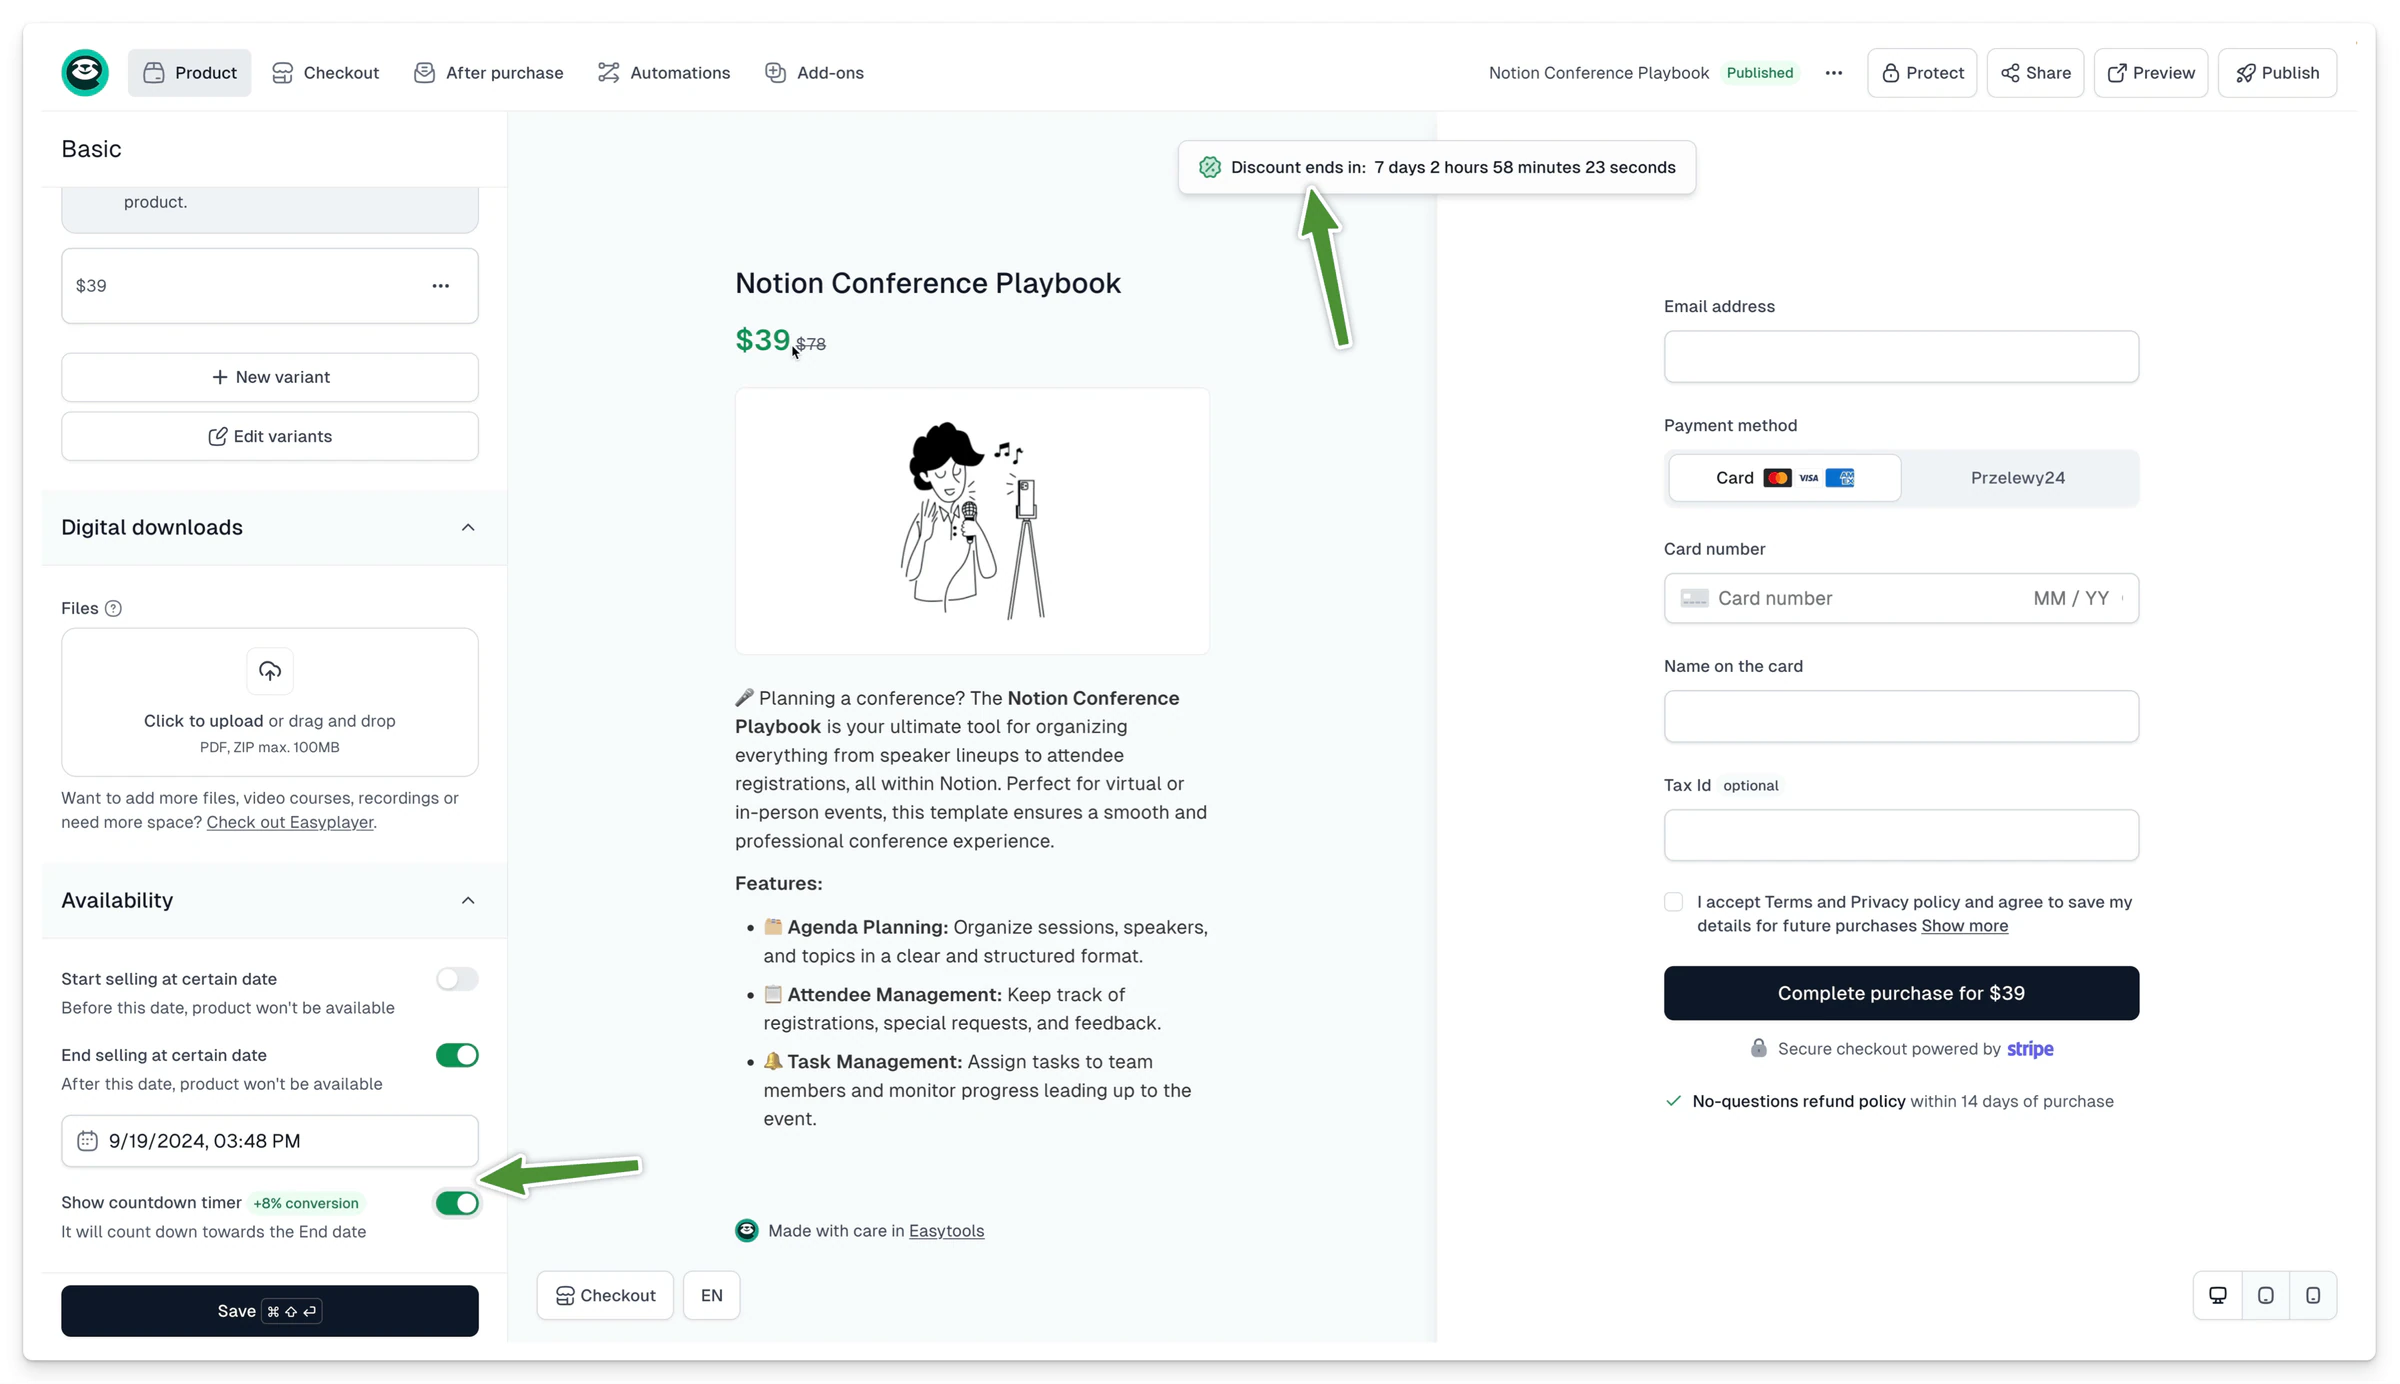Open the $39 variant options menu

coord(441,286)
